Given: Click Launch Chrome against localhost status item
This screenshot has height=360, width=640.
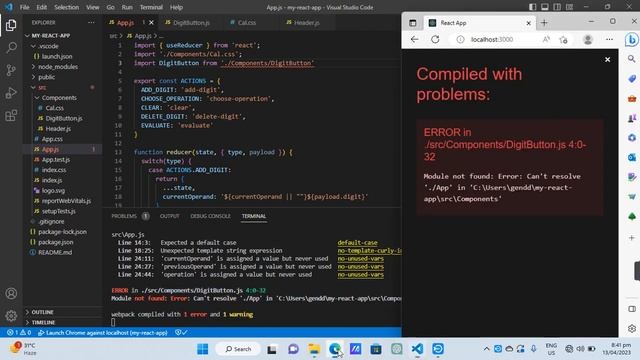Looking at the screenshot, I should (x=103, y=333).
